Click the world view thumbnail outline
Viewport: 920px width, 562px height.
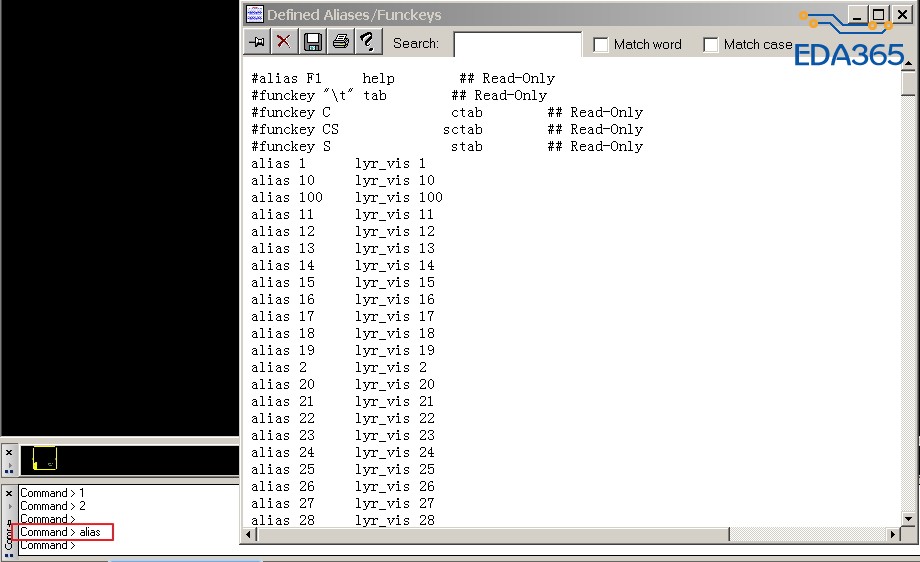tap(45, 458)
